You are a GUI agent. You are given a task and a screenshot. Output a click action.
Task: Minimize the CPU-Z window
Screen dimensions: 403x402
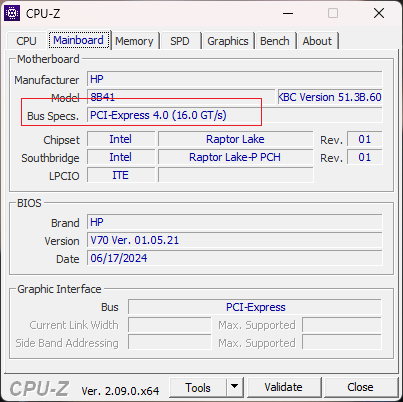(288, 13)
